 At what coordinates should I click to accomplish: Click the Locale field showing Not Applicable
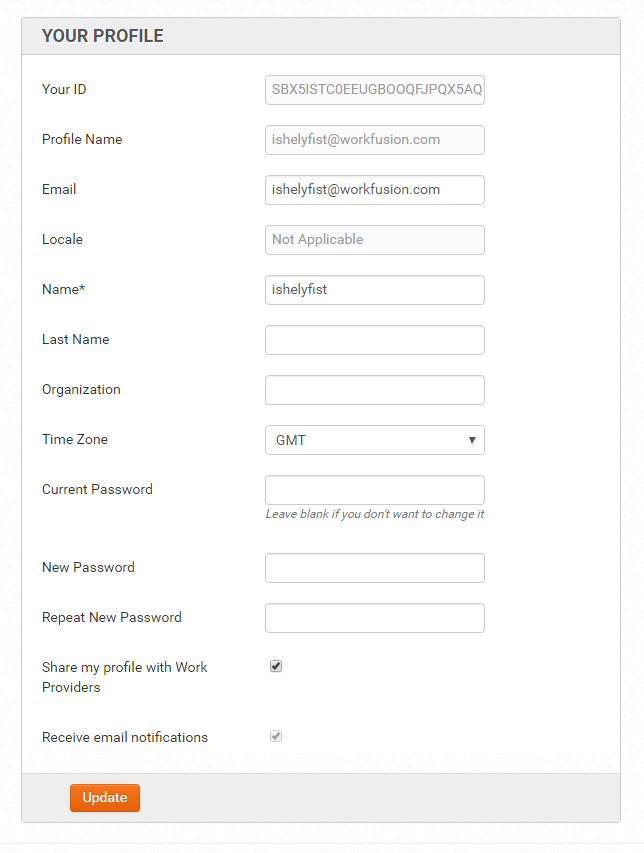click(x=375, y=240)
